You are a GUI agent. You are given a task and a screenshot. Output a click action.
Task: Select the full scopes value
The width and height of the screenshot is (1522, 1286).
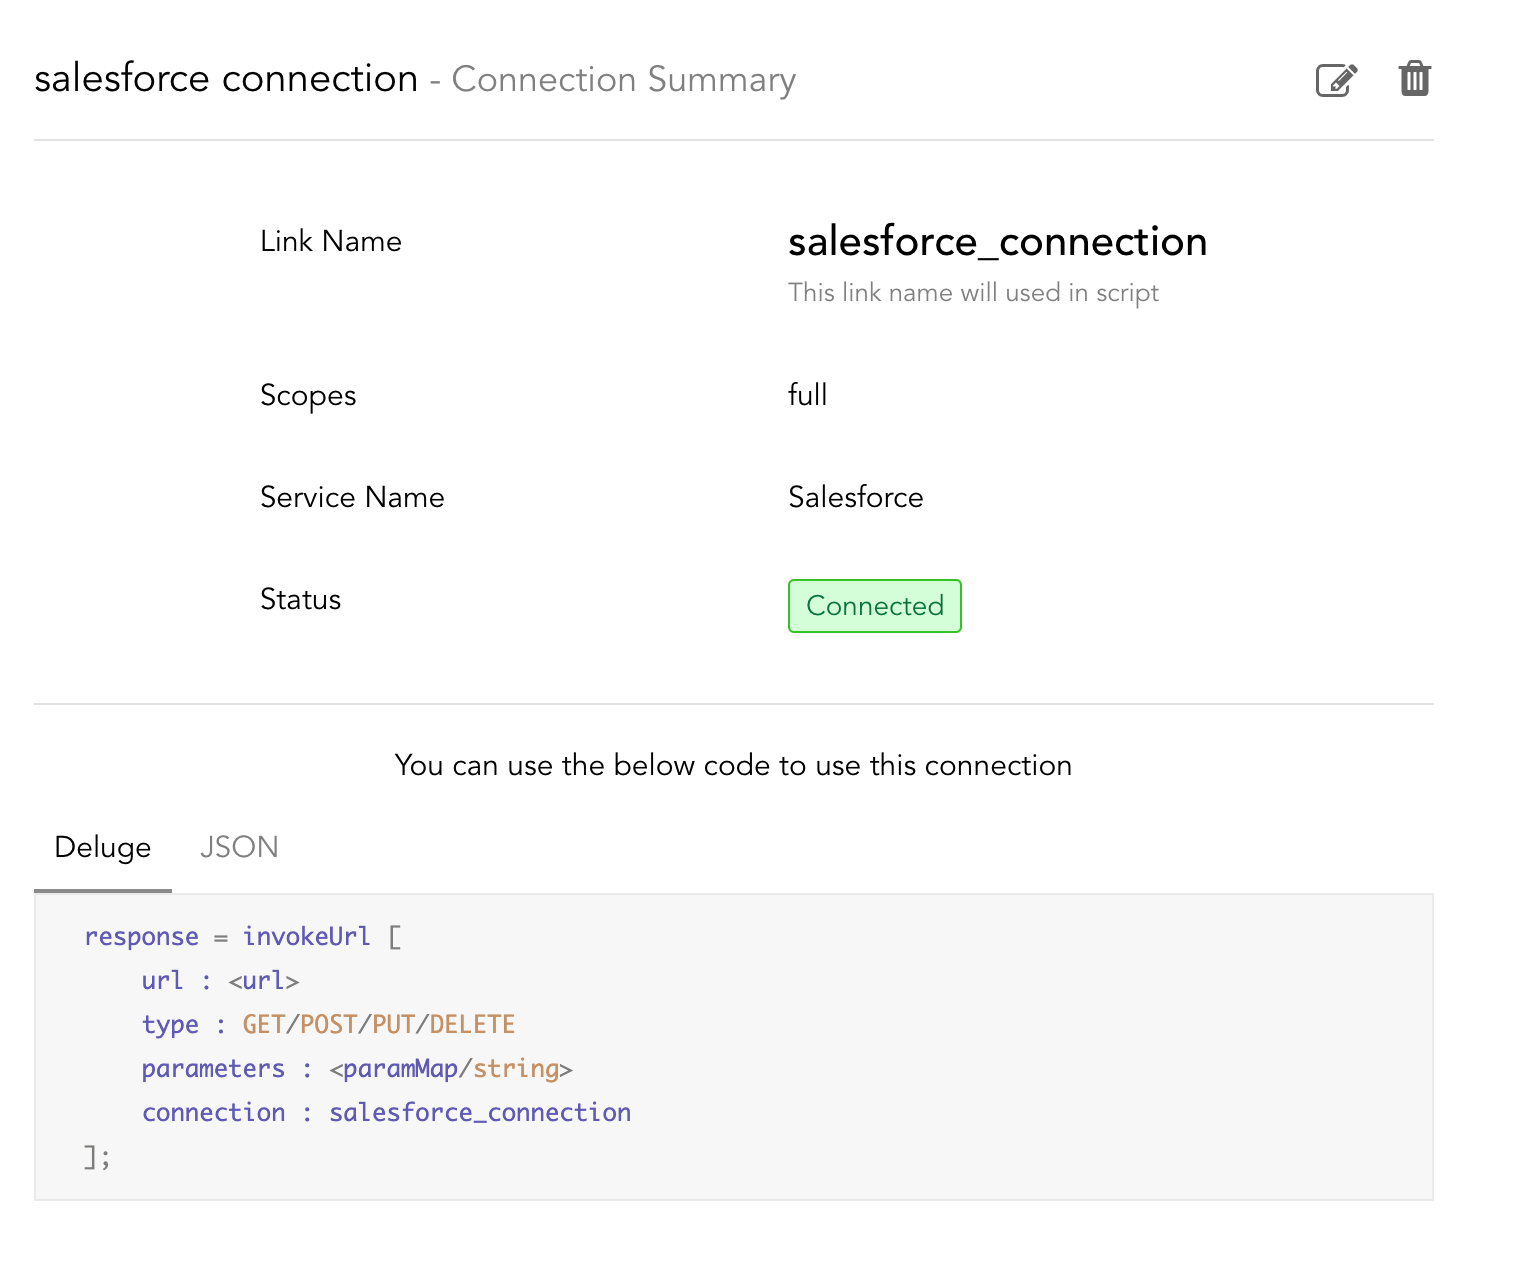[x=807, y=395]
